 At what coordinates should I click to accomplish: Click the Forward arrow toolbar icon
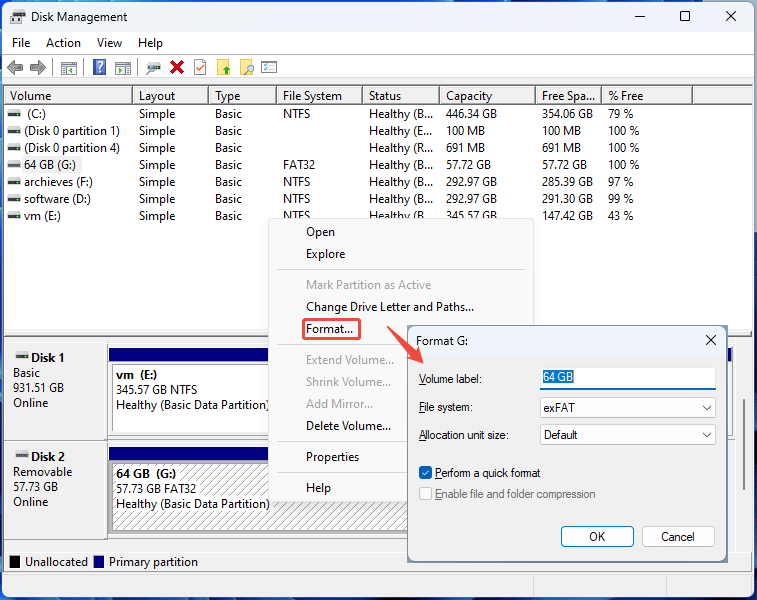[38, 68]
